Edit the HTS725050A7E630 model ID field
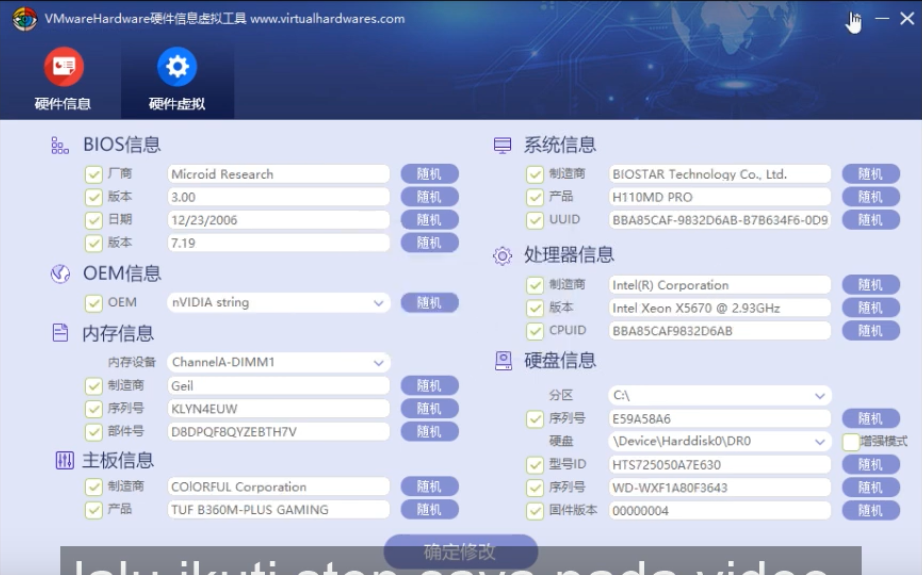The width and height of the screenshot is (922, 575). (x=720, y=464)
